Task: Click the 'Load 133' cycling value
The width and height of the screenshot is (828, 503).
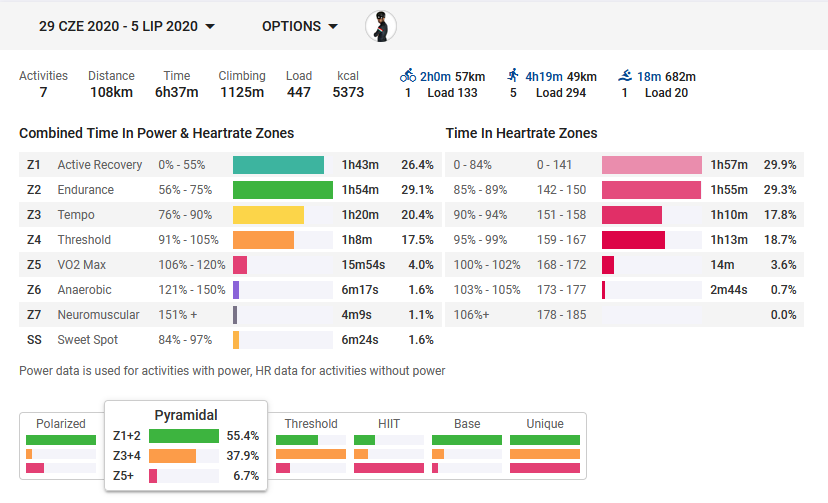Action: 452,93
